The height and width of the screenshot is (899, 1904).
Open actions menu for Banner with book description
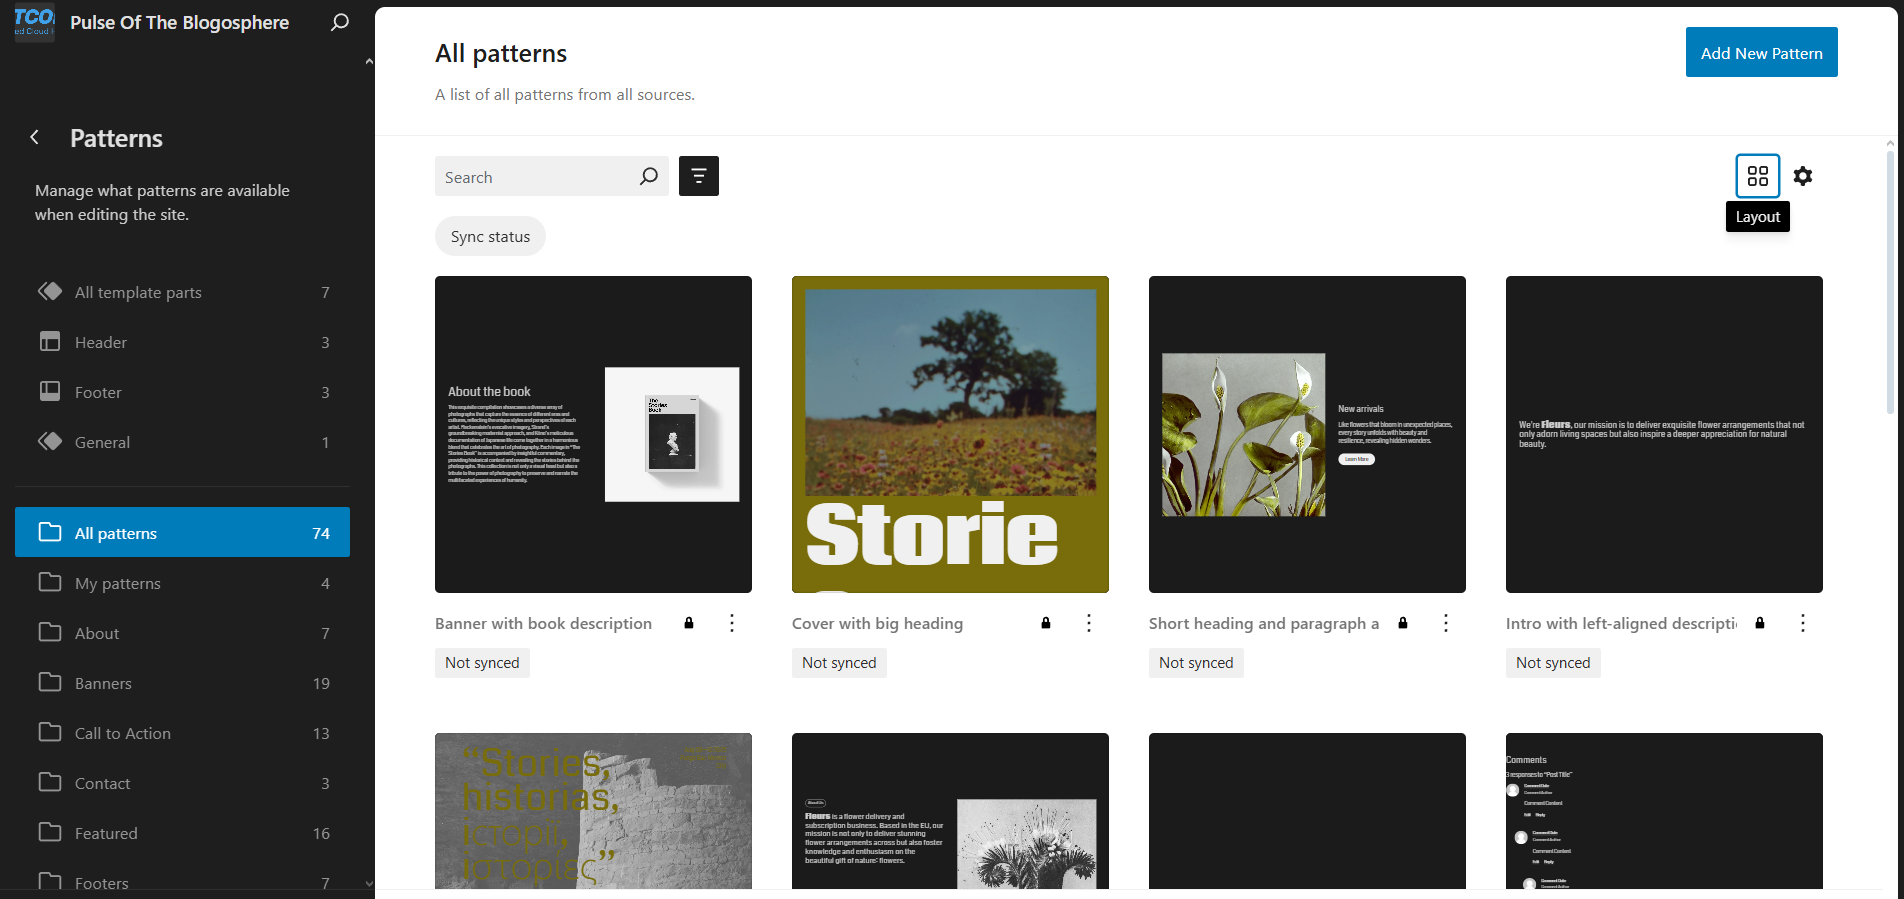tap(732, 623)
